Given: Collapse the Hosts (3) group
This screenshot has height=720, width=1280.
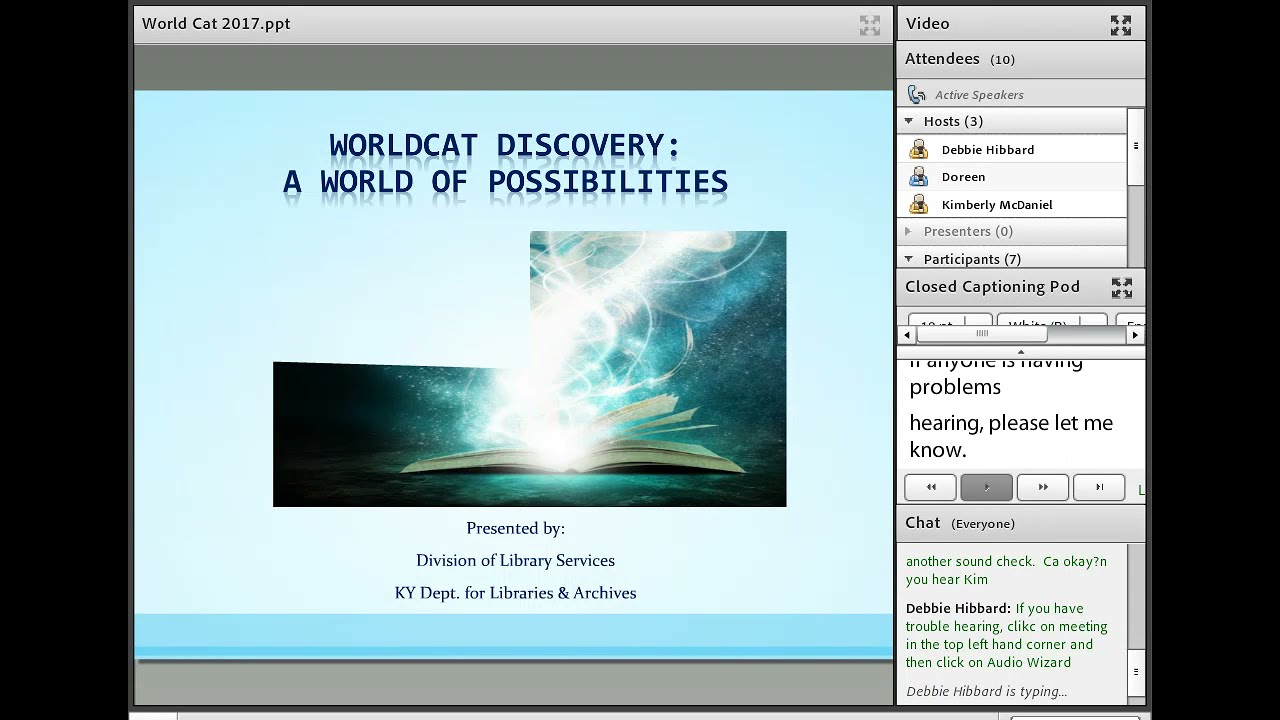Looking at the screenshot, I should click(909, 121).
